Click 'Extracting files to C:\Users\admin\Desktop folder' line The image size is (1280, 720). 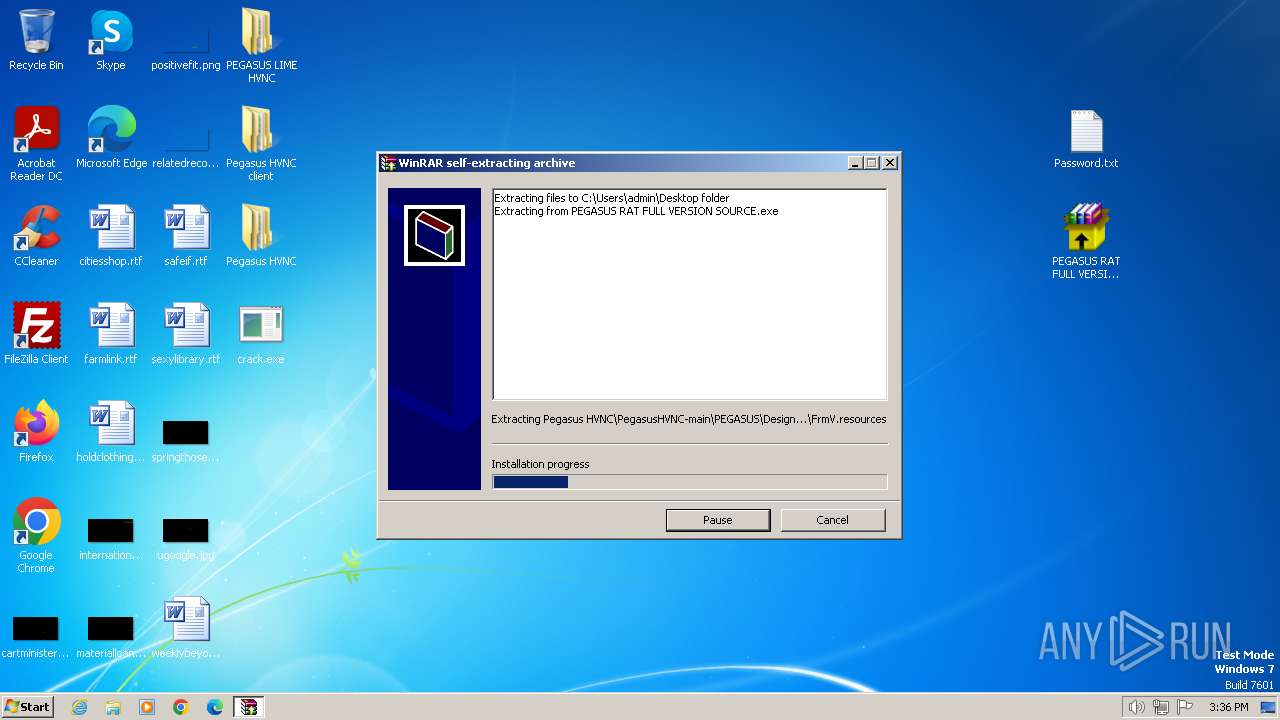pyautogui.click(x=612, y=198)
